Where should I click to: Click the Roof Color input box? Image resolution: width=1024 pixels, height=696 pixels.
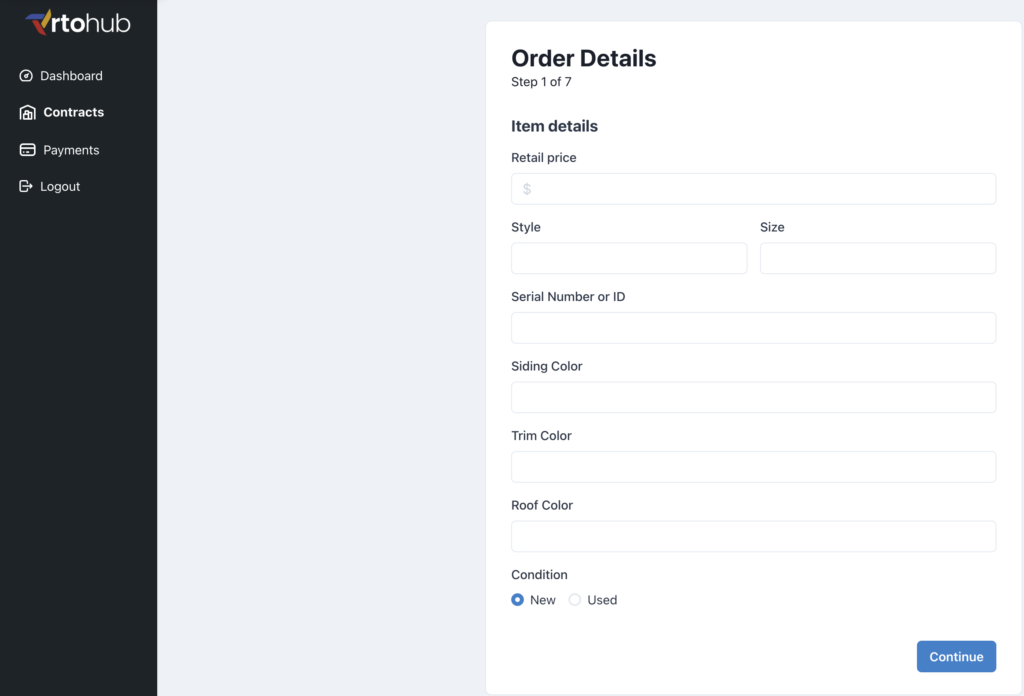tap(753, 536)
